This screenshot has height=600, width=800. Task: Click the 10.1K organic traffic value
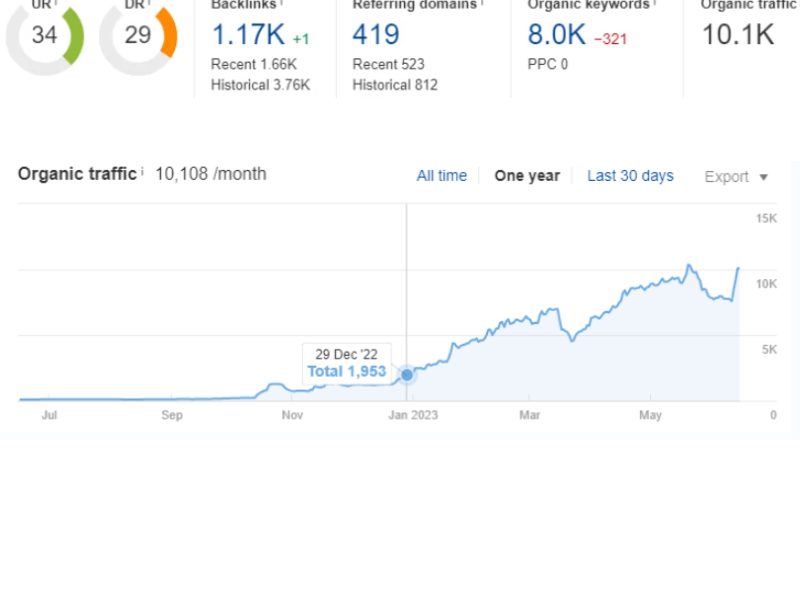[737, 35]
